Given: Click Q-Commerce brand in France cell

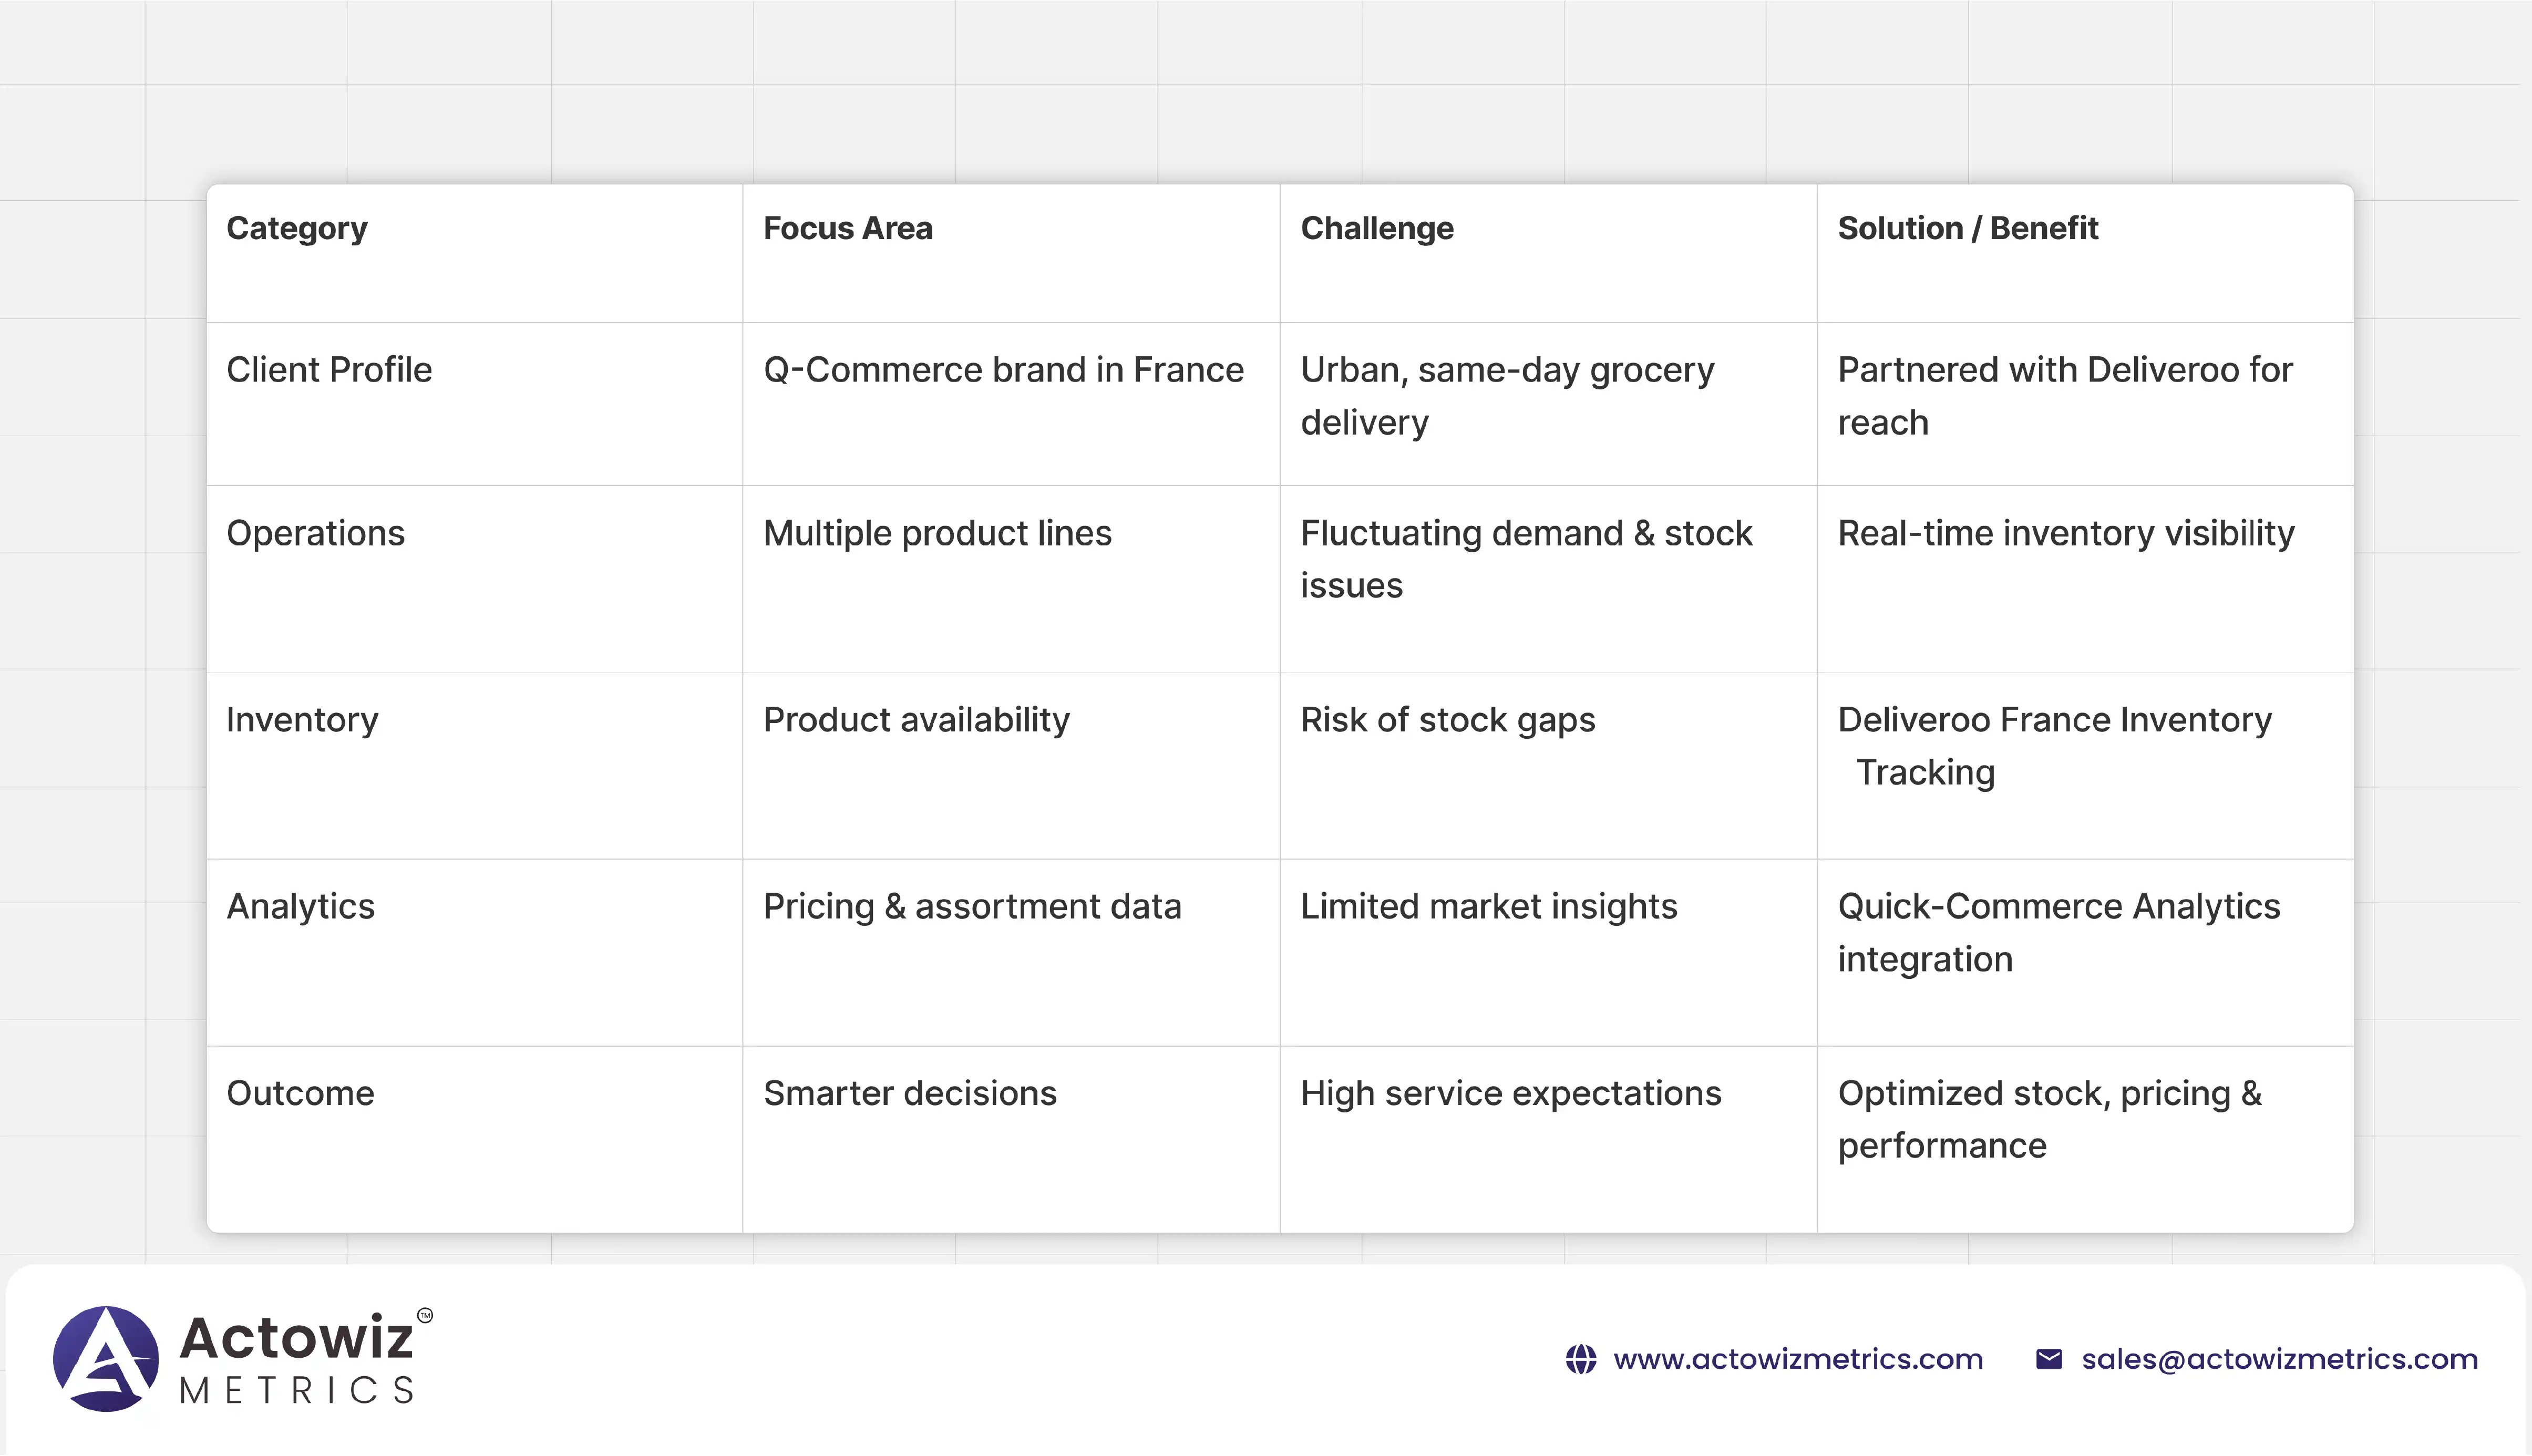Looking at the screenshot, I should click(x=1003, y=370).
